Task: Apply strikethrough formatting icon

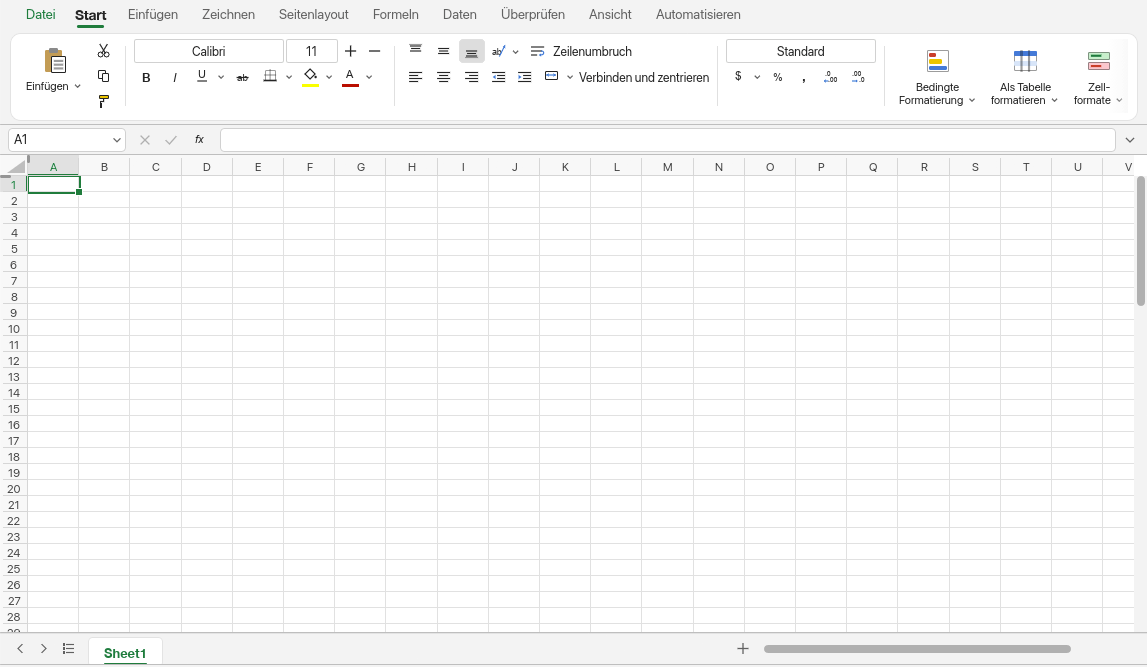Action: click(x=242, y=78)
